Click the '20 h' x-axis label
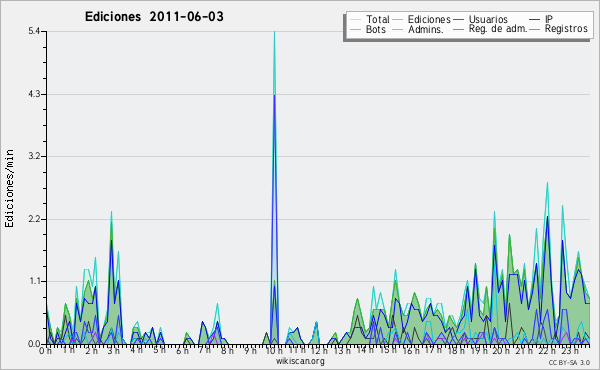The width and height of the screenshot is (600, 370). 501,351
